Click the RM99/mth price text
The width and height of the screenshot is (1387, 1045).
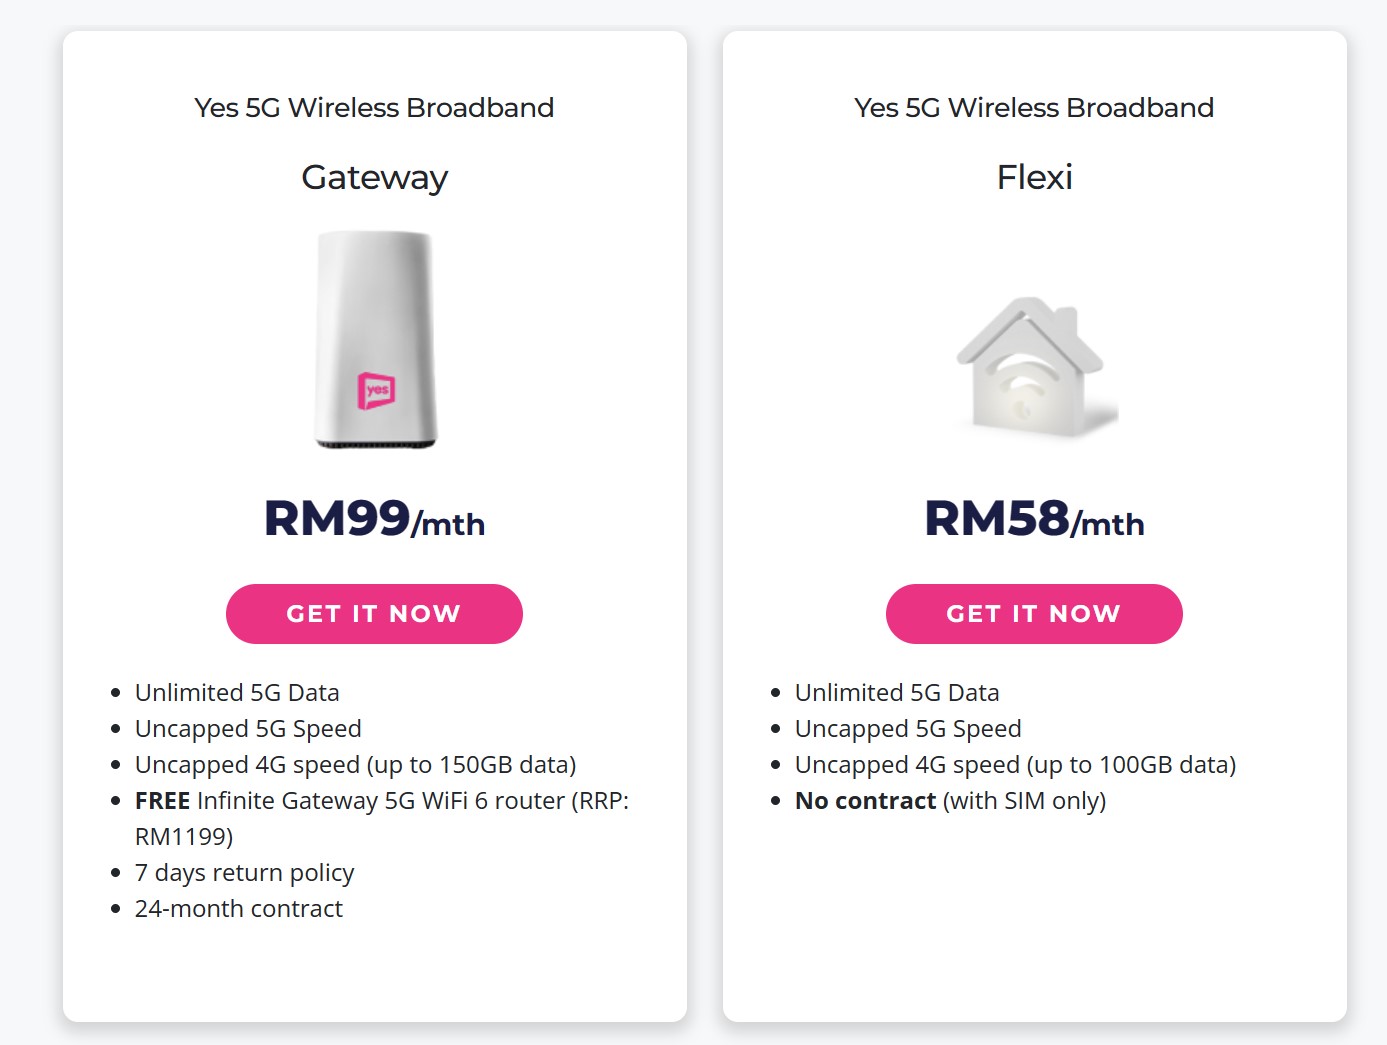pyautogui.click(x=375, y=519)
